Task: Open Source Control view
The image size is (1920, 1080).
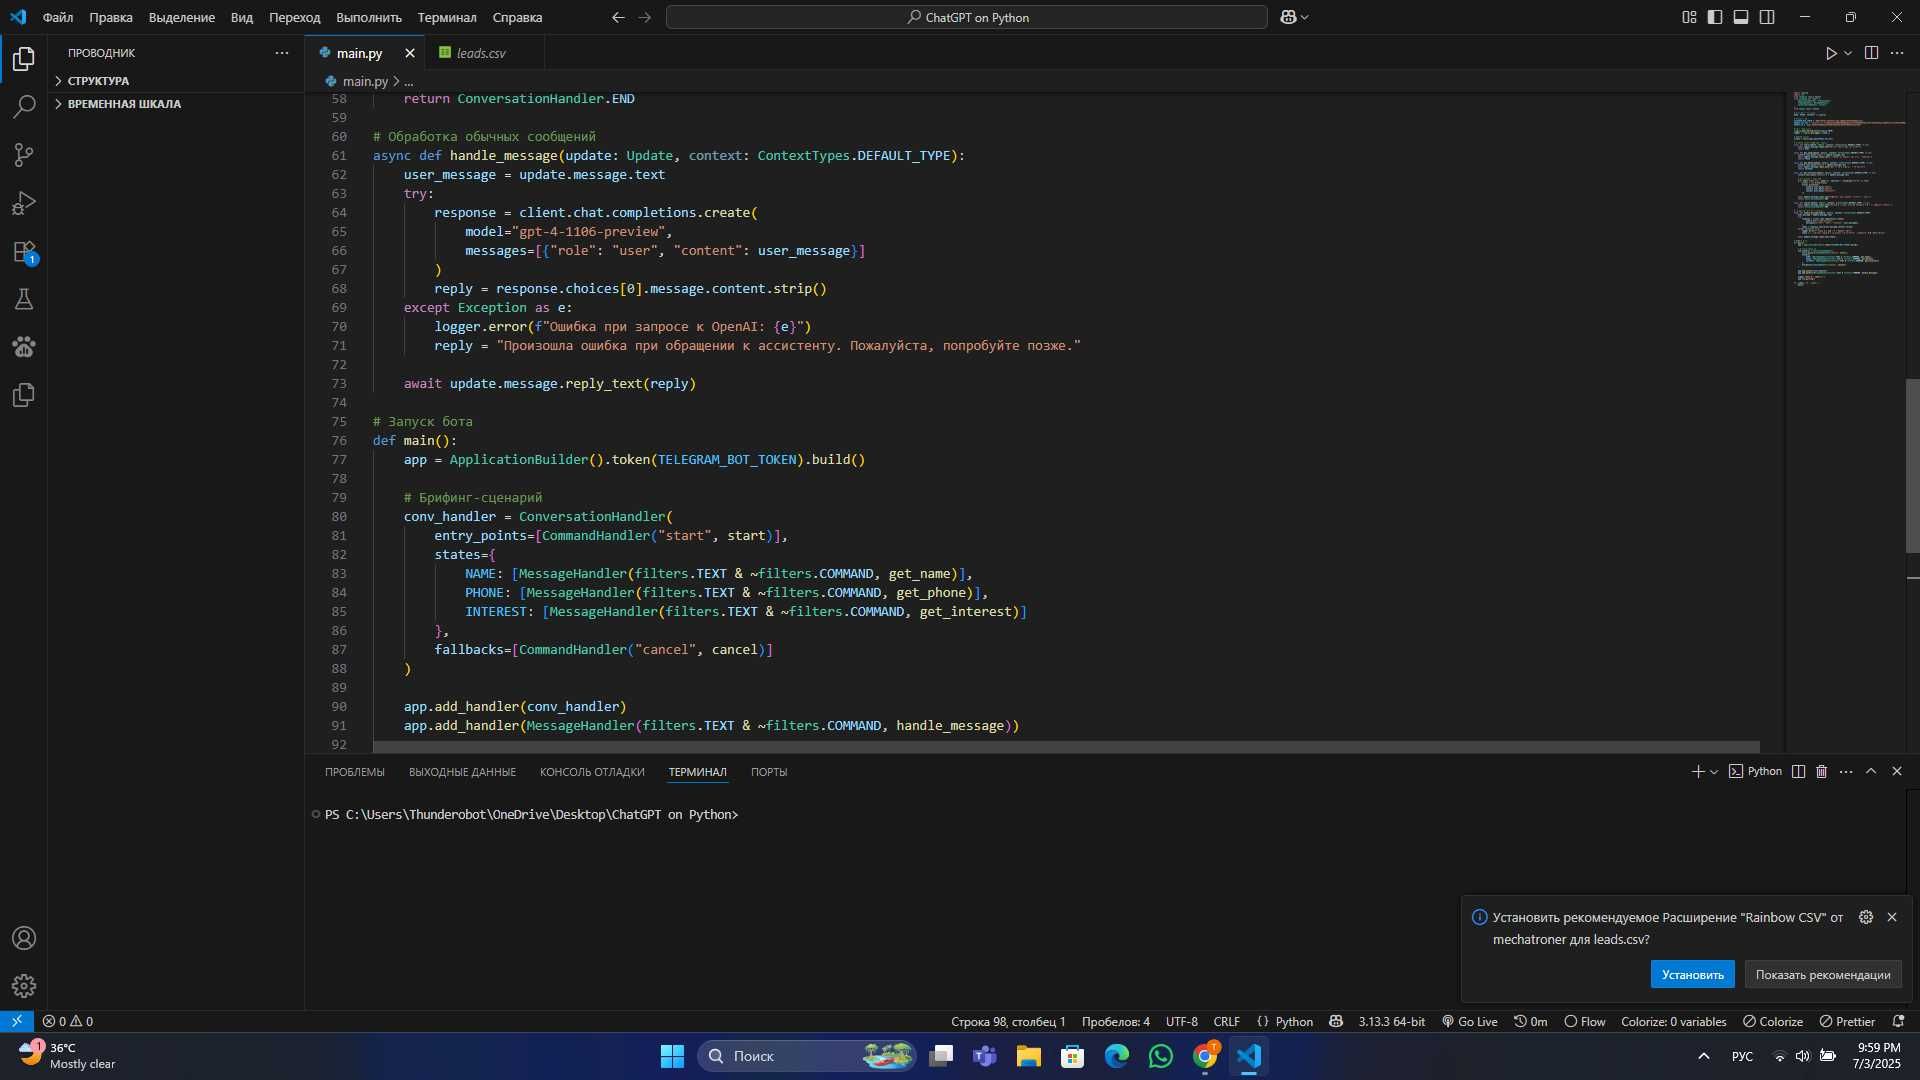Action: point(24,155)
